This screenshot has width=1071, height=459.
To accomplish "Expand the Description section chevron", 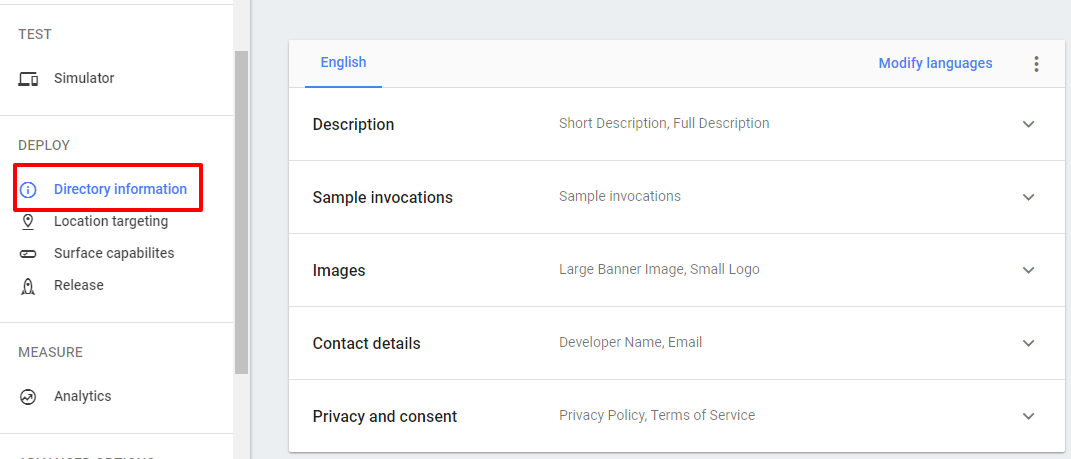I will point(1028,125).
